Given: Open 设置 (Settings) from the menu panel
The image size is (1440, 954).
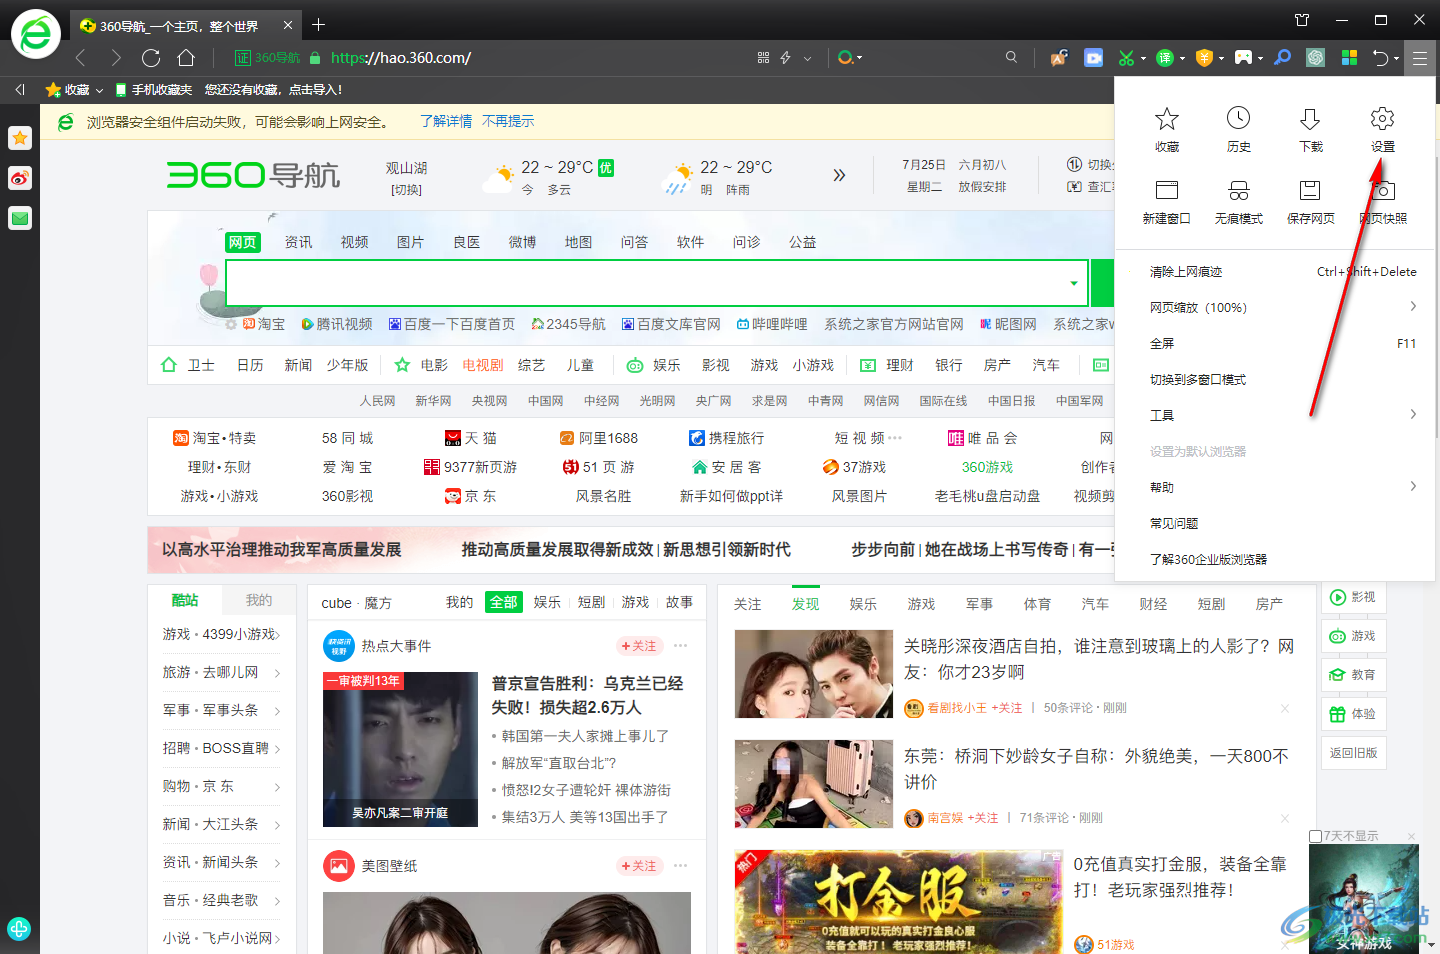Looking at the screenshot, I should [x=1382, y=130].
